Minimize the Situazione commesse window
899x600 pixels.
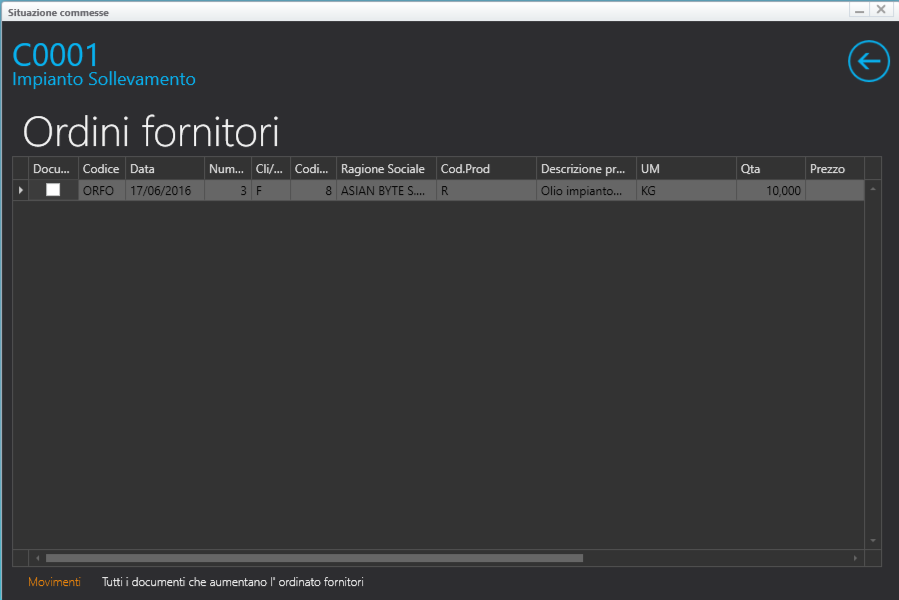pos(859,9)
